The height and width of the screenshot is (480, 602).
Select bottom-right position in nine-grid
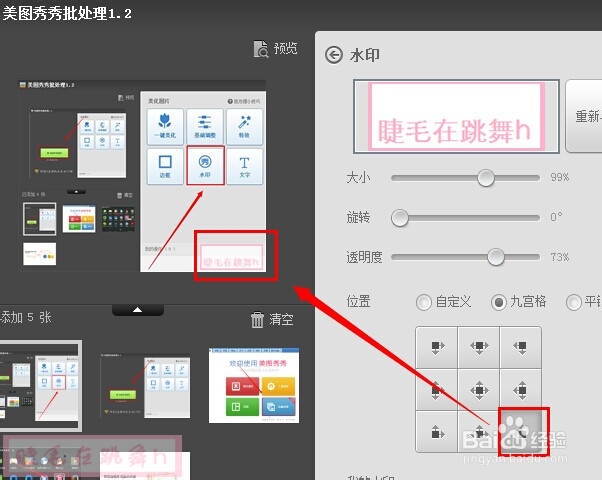coord(523,432)
